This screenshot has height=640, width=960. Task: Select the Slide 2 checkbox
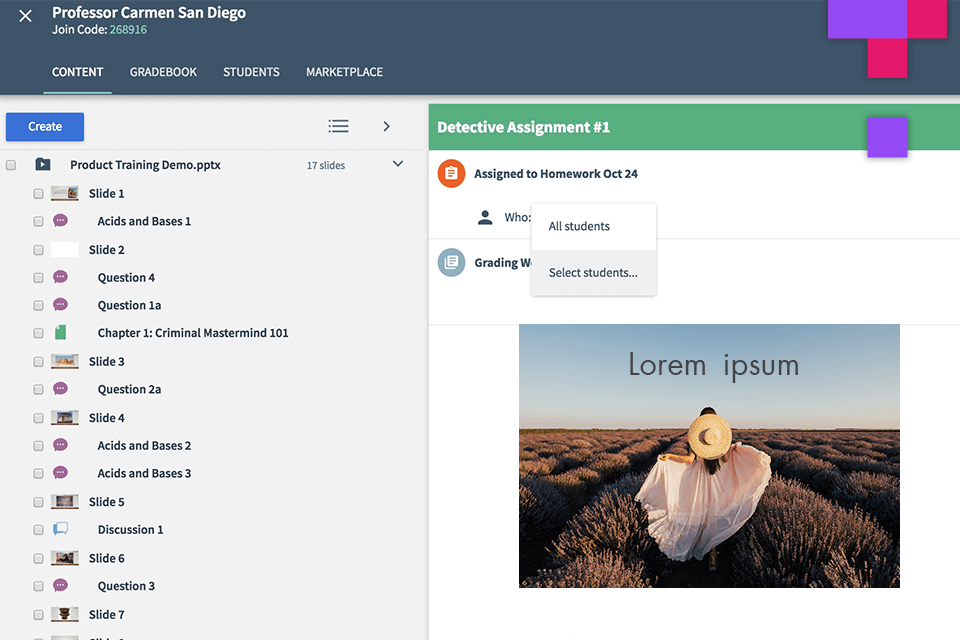(39, 250)
